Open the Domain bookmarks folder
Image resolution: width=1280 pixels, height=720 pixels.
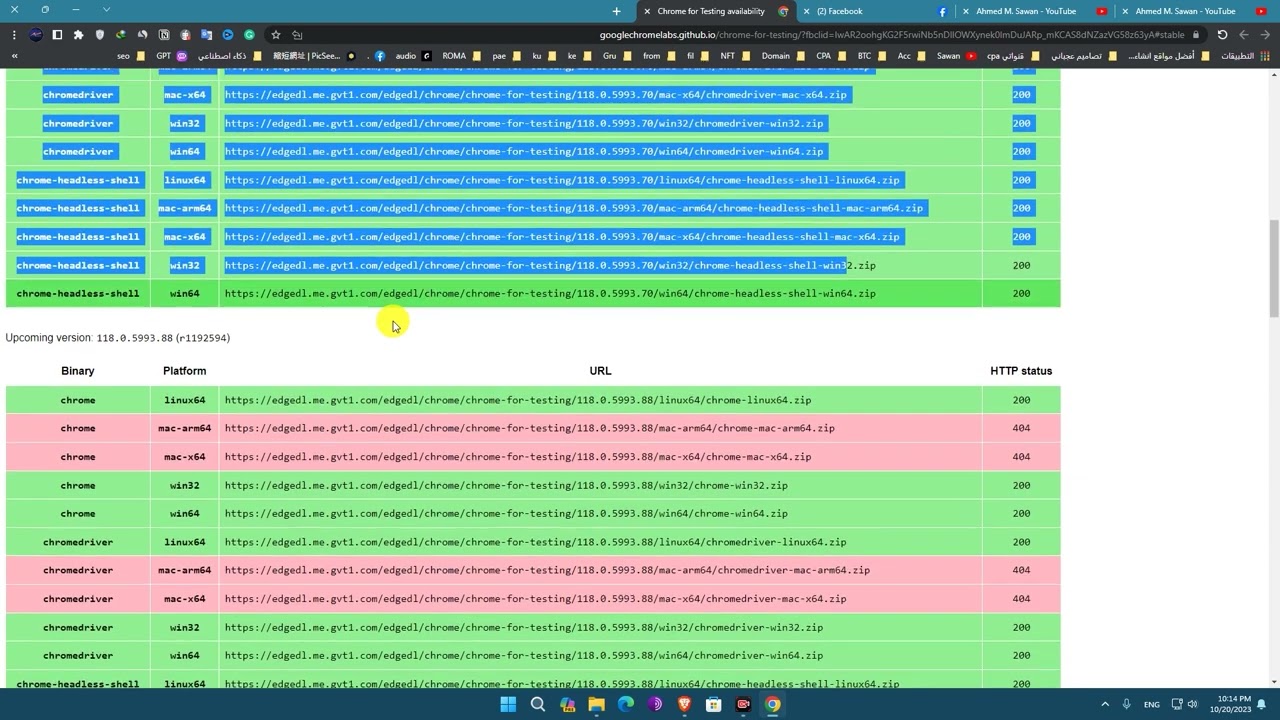[783, 56]
